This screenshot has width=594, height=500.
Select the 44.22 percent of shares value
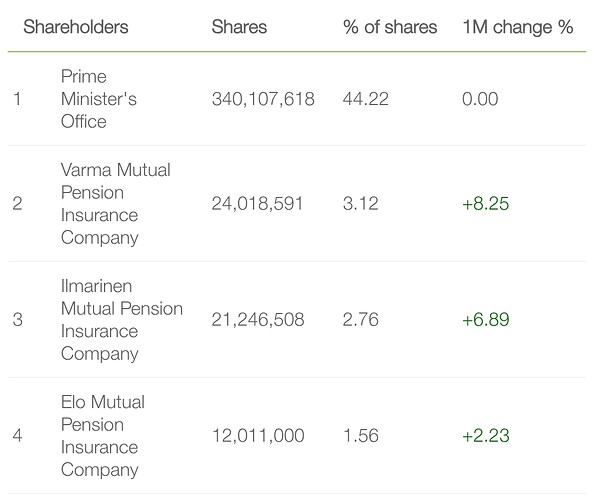(x=366, y=99)
